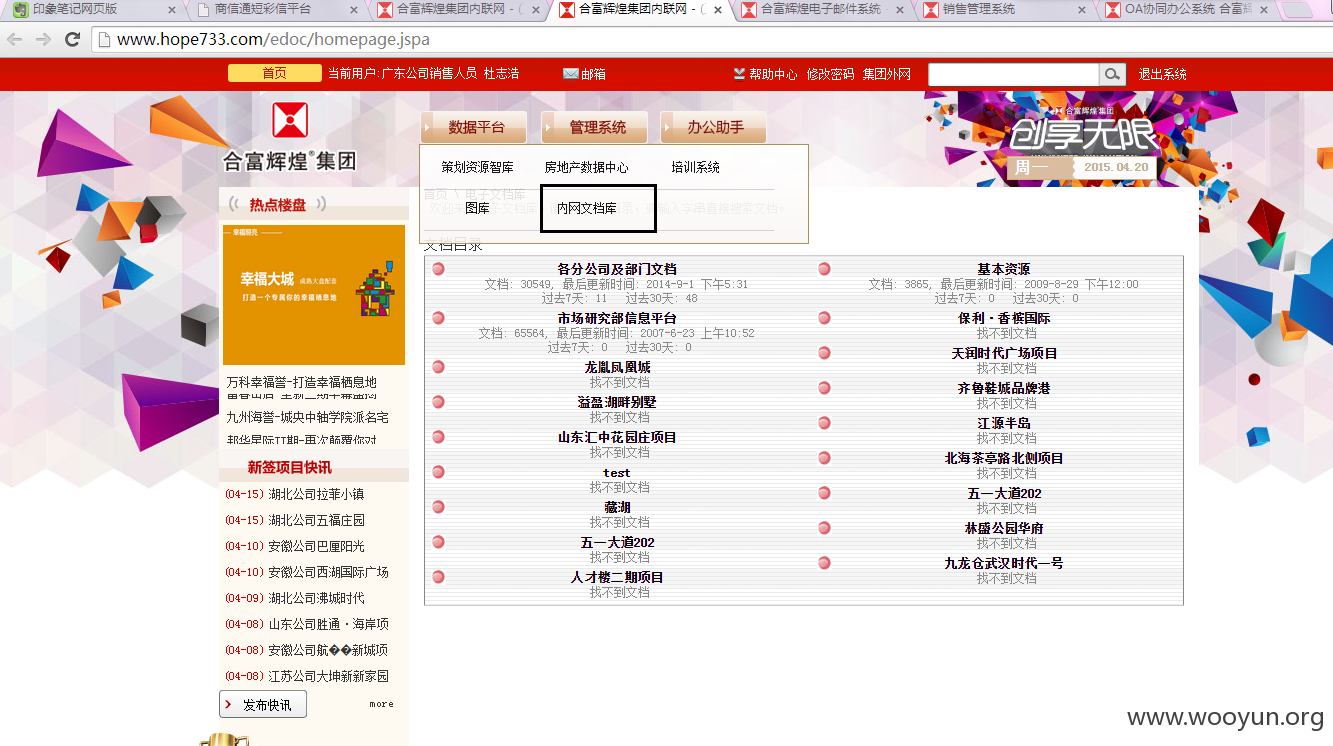
Task: Click the 发布快讯 button
Action: pos(263,704)
